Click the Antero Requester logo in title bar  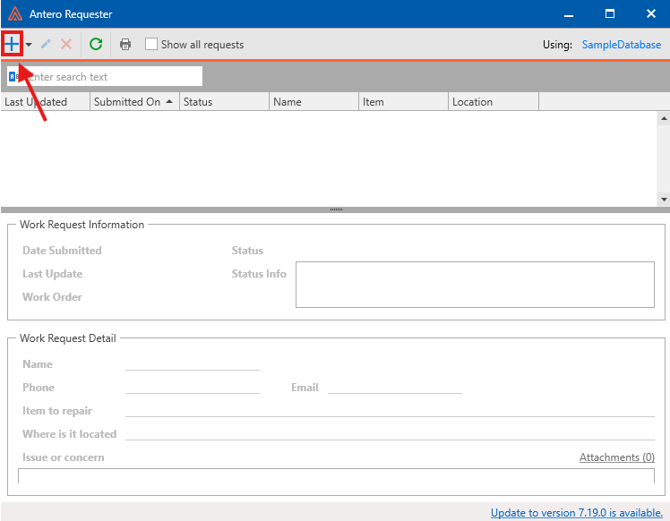click(x=14, y=14)
